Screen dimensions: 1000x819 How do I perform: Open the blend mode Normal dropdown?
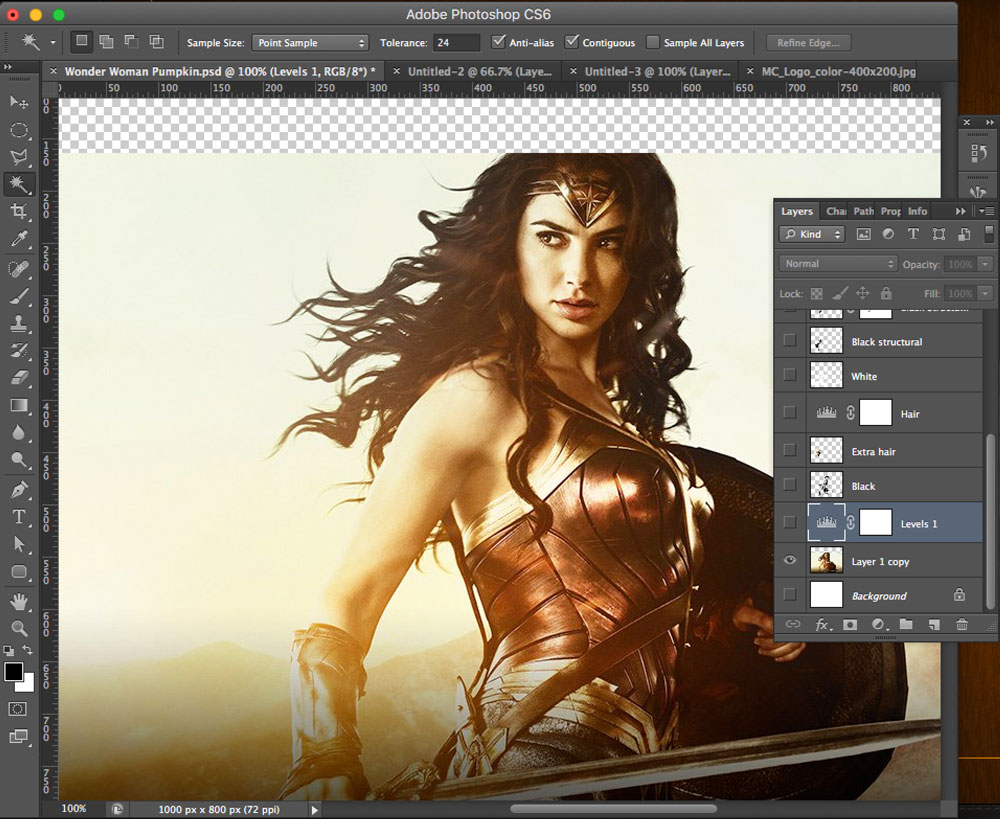click(x=838, y=264)
